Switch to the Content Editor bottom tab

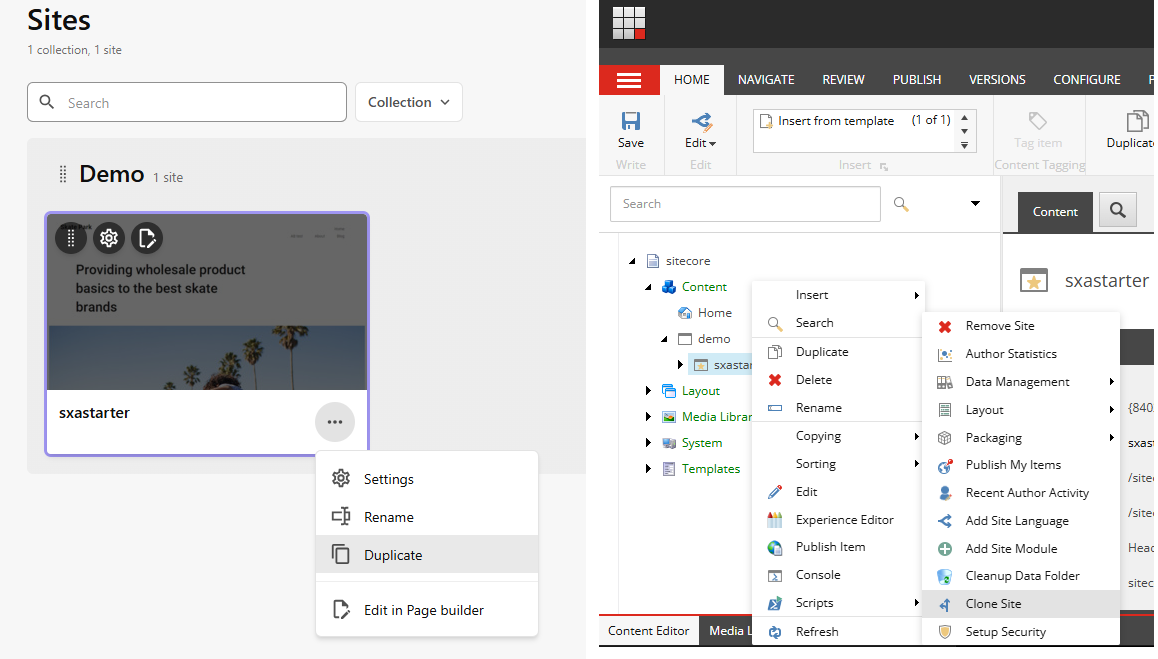(x=648, y=631)
